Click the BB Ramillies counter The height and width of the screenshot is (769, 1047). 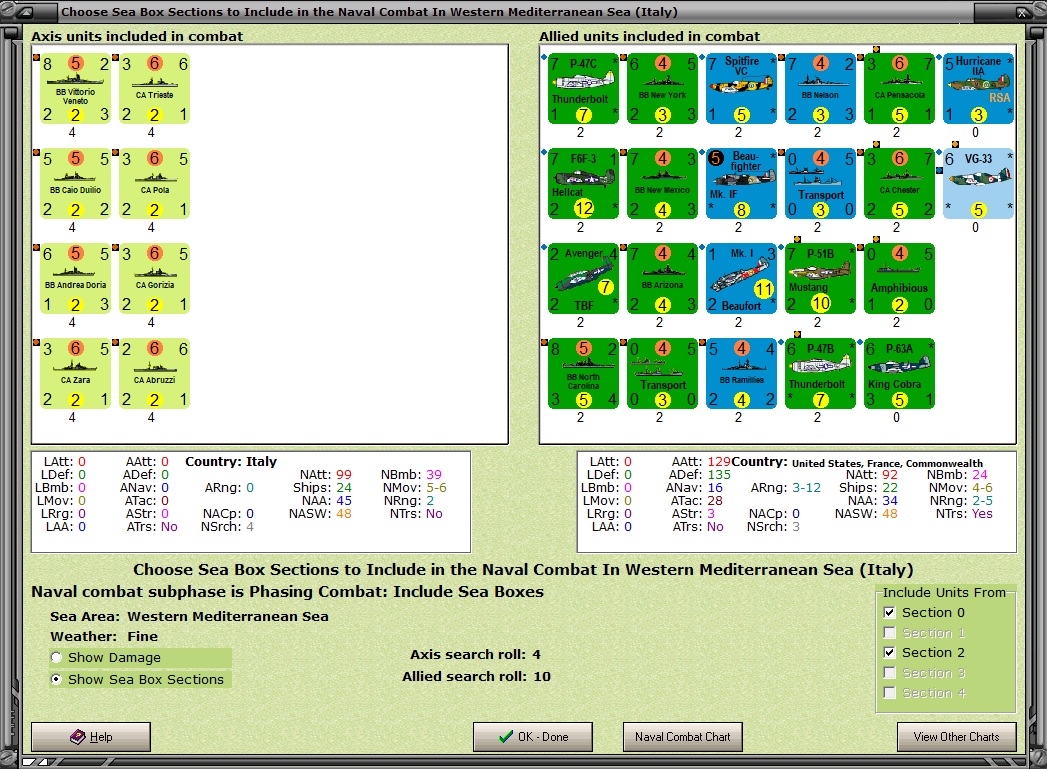point(741,373)
